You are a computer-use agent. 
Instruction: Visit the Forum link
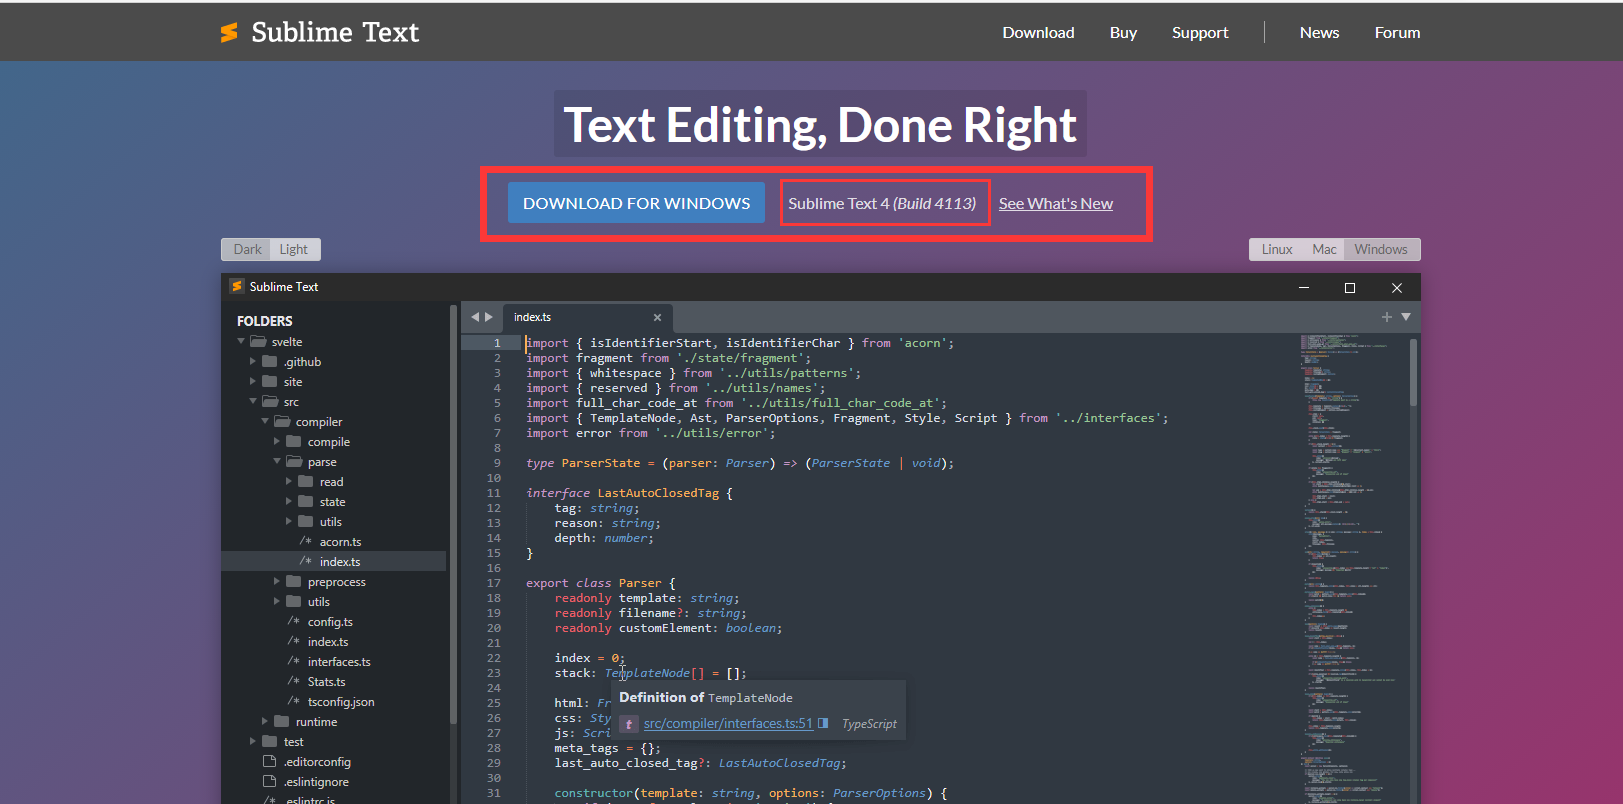1397,33
